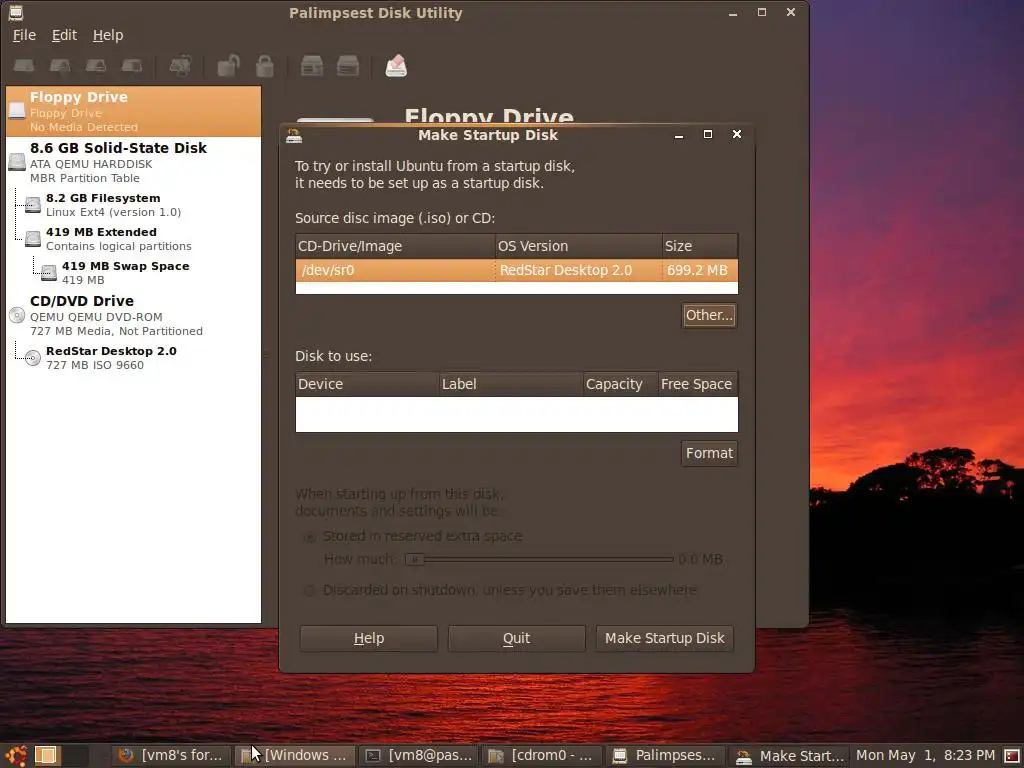Select Floppy Drive icon in the sidebar

(x=17, y=111)
